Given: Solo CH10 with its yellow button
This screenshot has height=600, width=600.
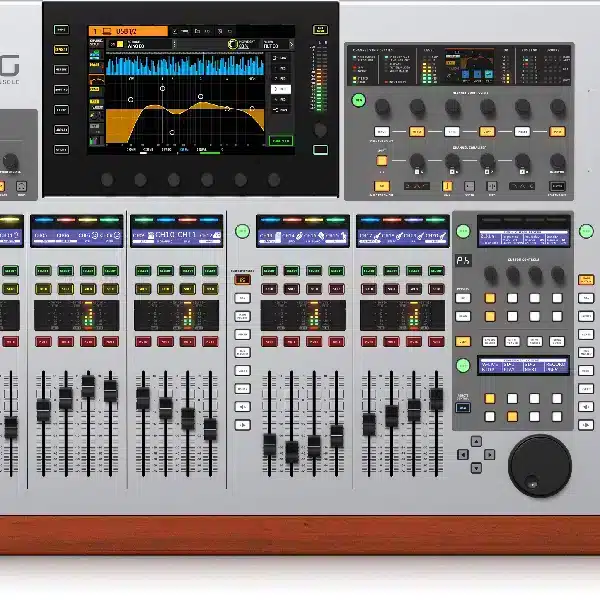Looking at the screenshot, I should pos(165,289).
